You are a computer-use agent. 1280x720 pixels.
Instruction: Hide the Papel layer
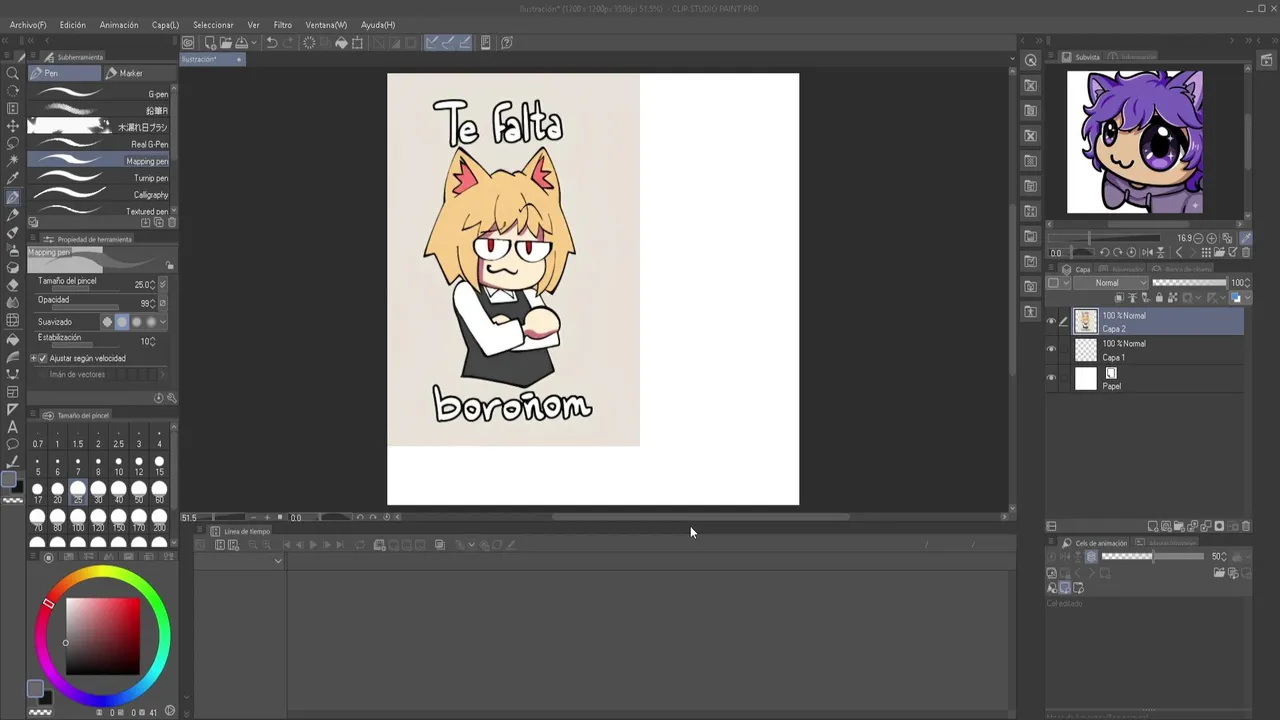[1051, 378]
